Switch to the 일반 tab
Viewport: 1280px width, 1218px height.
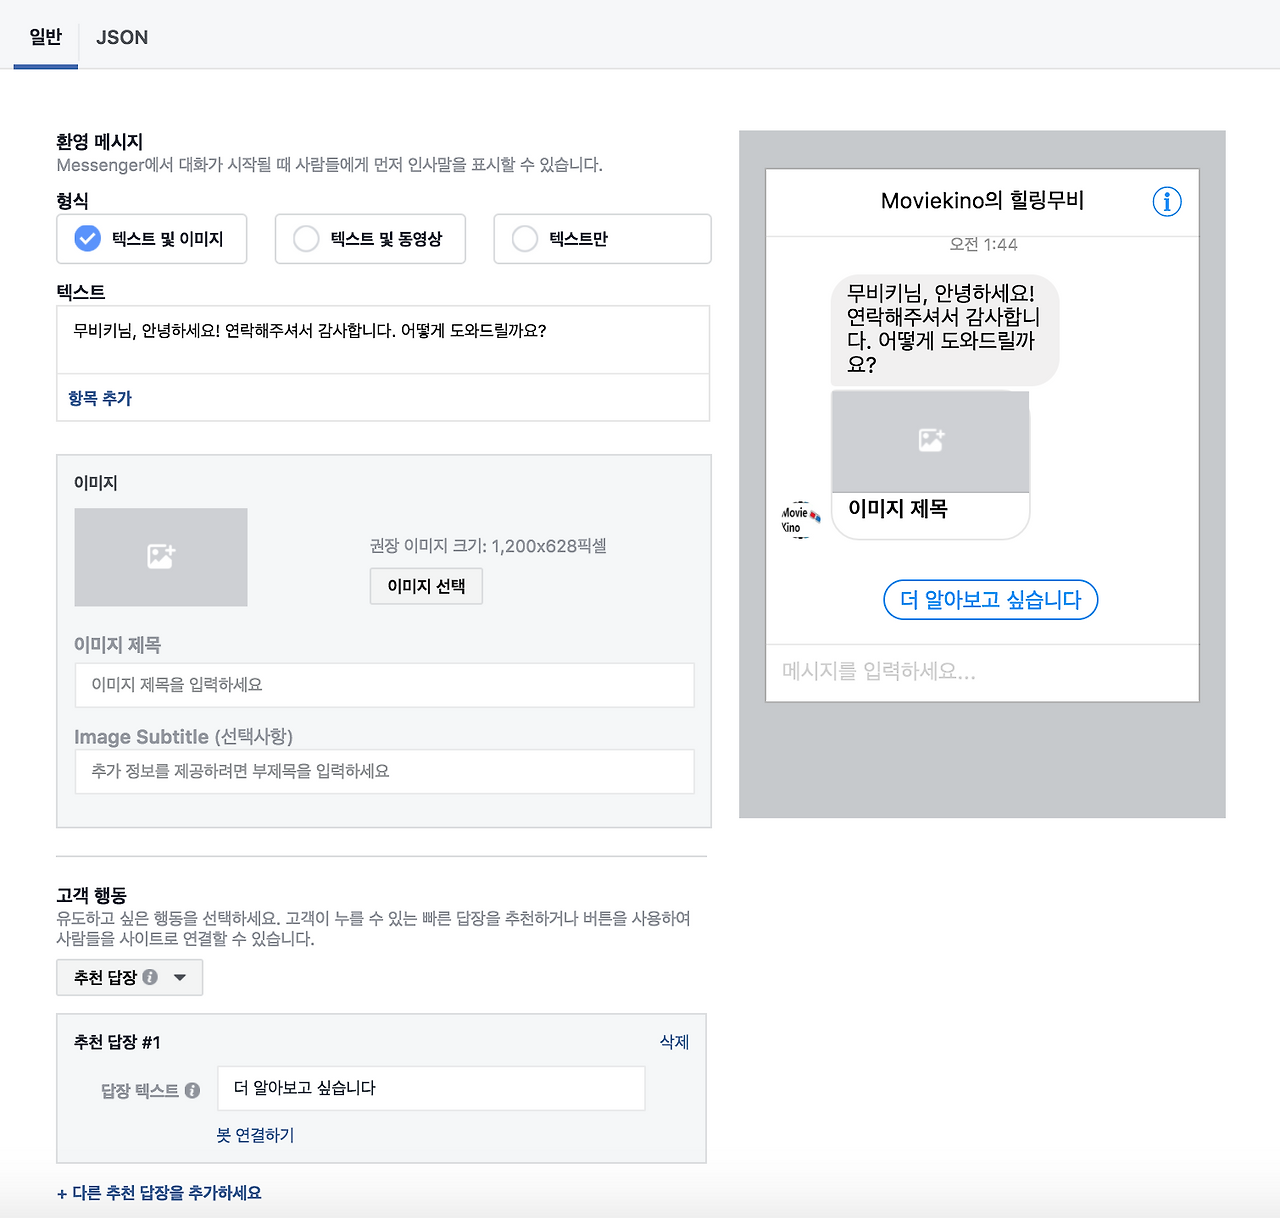[x=44, y=37]
